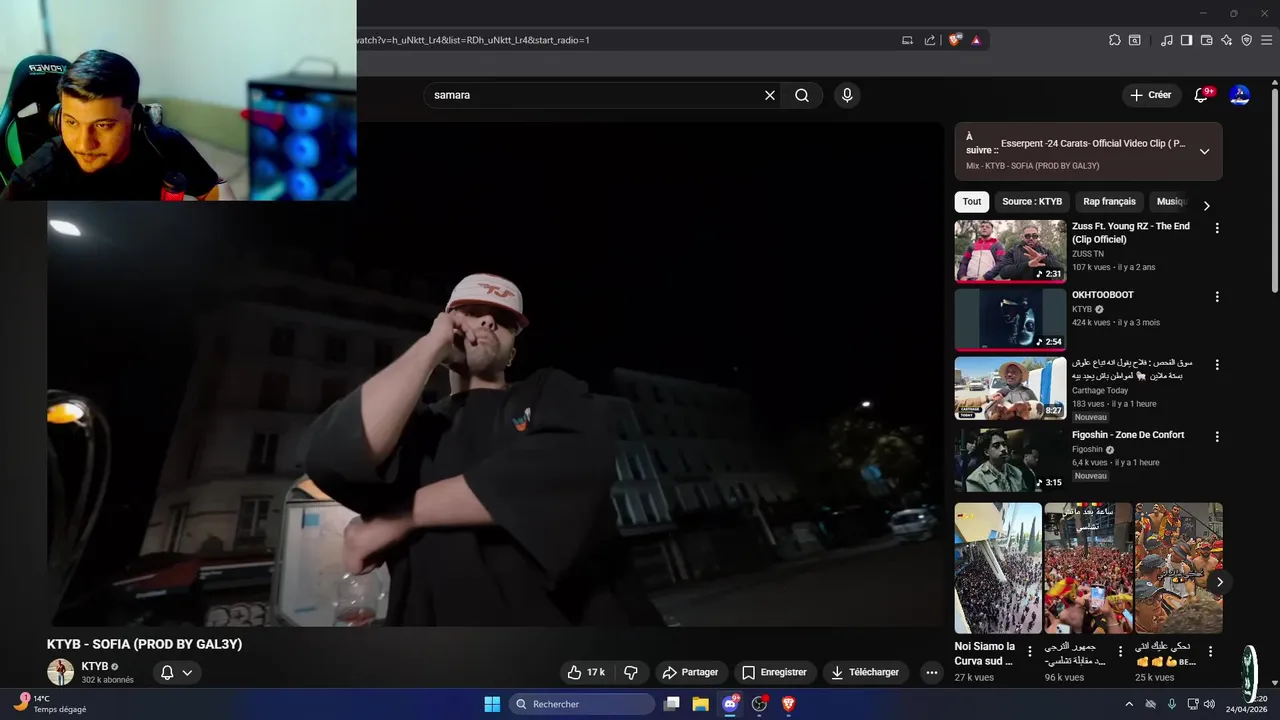Open Brave Rewards triangle icon
The height and width of the screenshot is (720, 1280).
(x=976, y=40)
